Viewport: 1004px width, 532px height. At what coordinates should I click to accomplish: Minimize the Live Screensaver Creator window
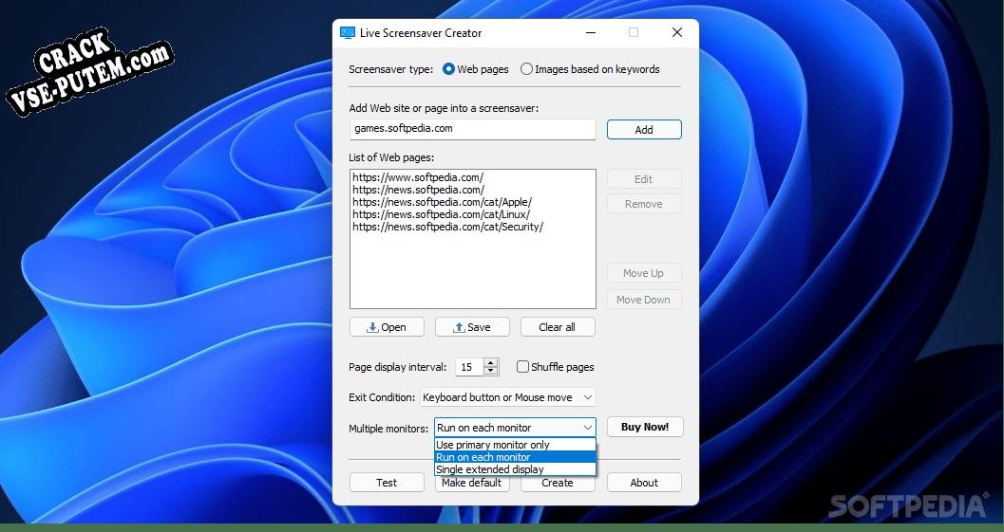(591, 33)
